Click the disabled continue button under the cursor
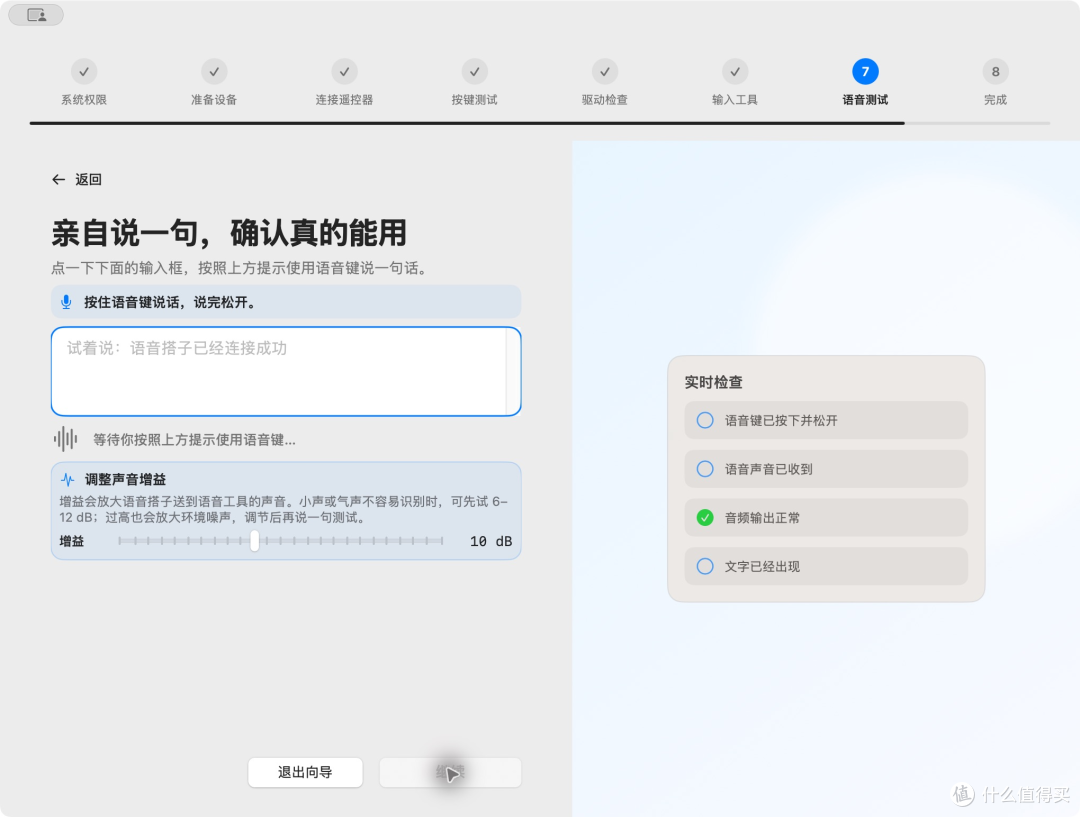This screenshot has width=1080, height=817. coord(450,772)
